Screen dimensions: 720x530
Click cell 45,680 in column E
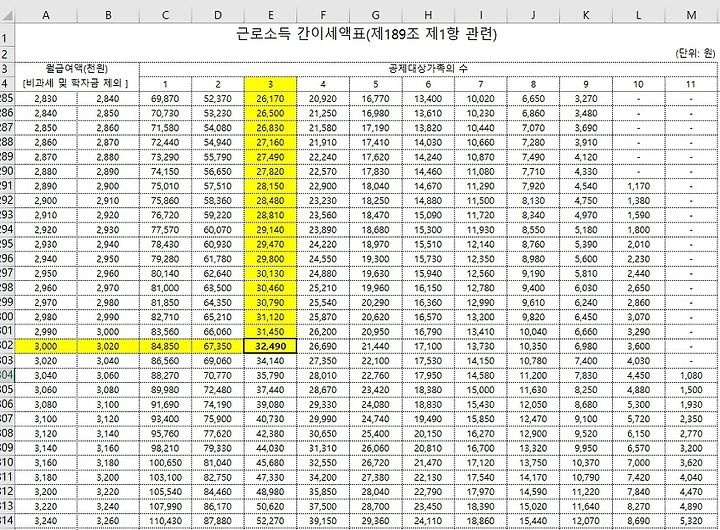click(x=270, y=463)
